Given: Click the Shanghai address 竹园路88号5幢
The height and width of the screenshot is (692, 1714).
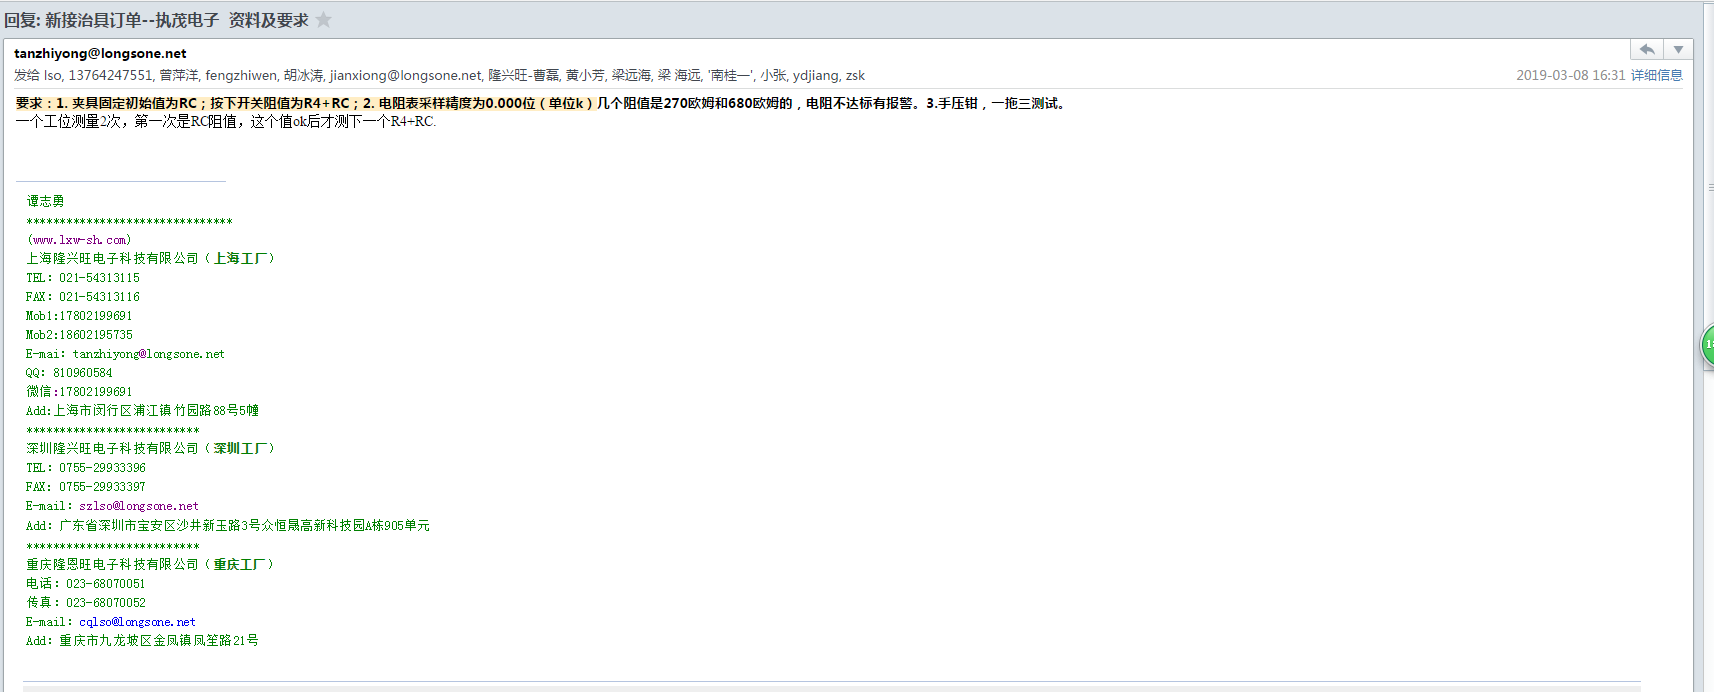Looking at the screenshot, I should point(142,411).
